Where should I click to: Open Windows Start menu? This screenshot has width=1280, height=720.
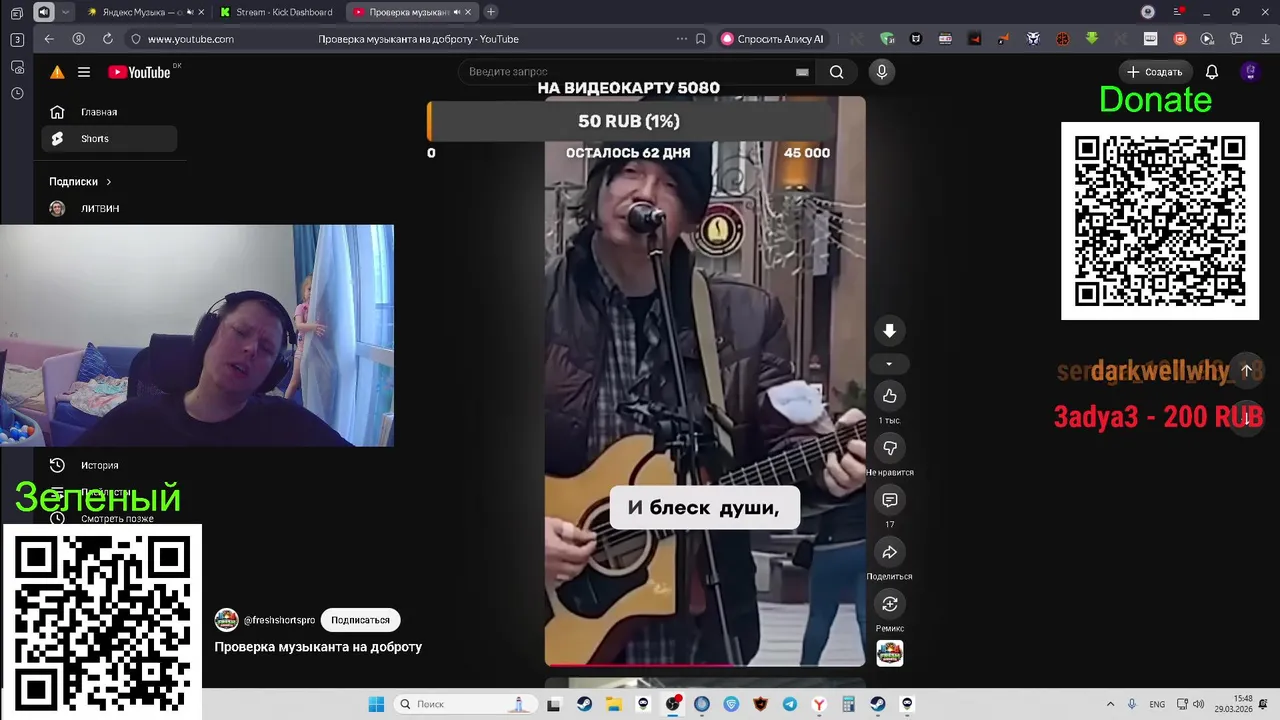tap(376, 704)
